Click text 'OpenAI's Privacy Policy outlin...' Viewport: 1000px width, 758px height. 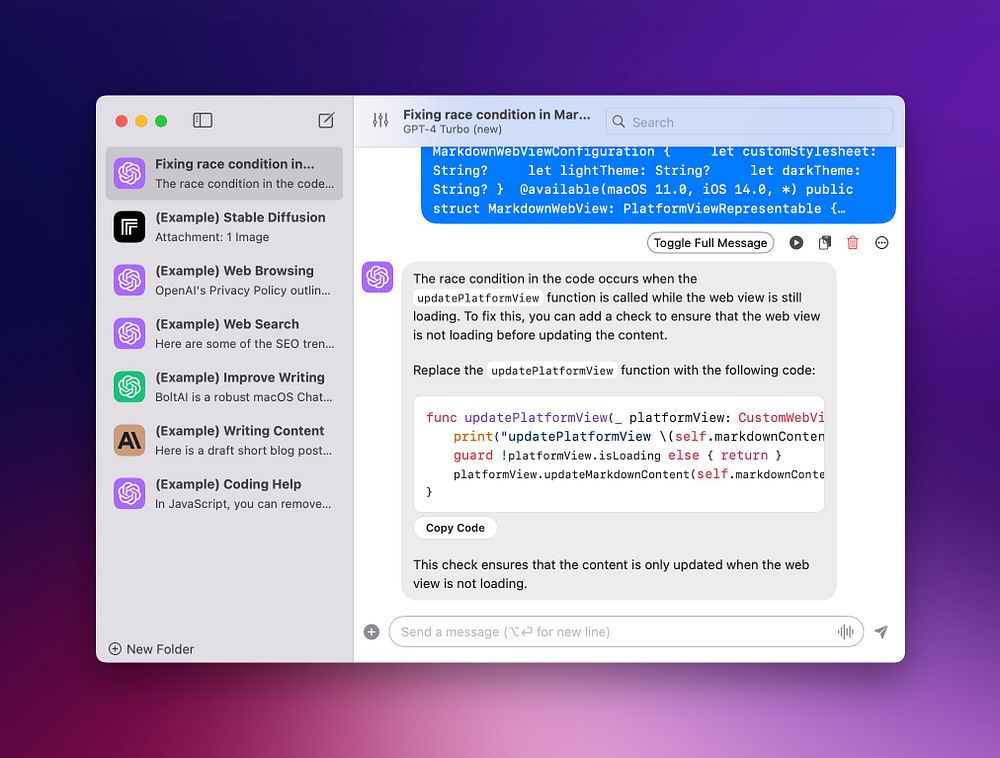coord(243,291)
